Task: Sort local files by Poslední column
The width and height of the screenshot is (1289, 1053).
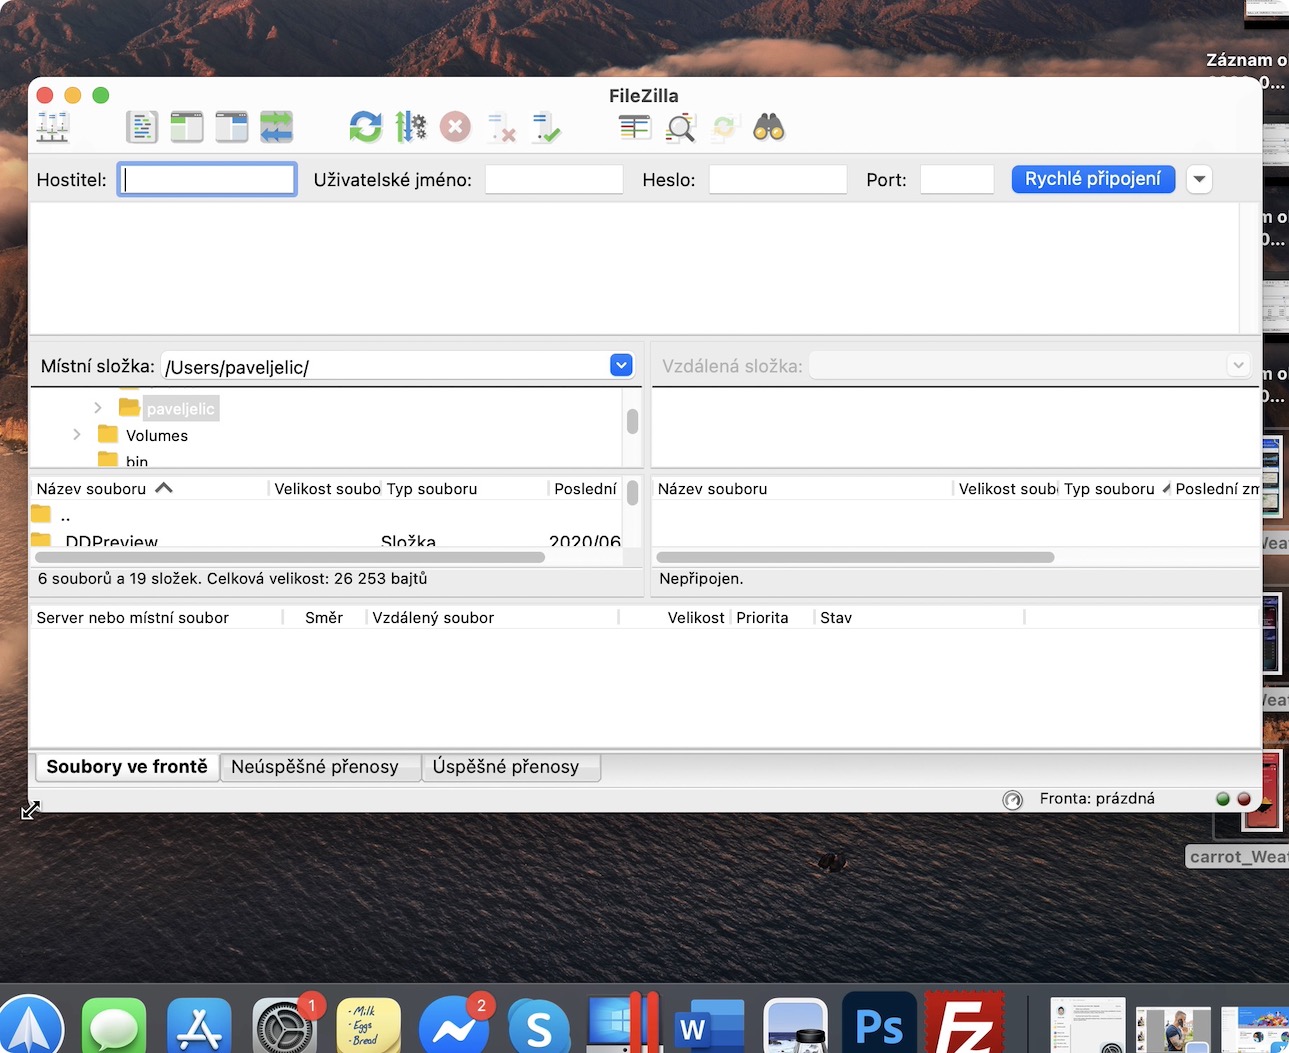Action: [x=586, y=489]
